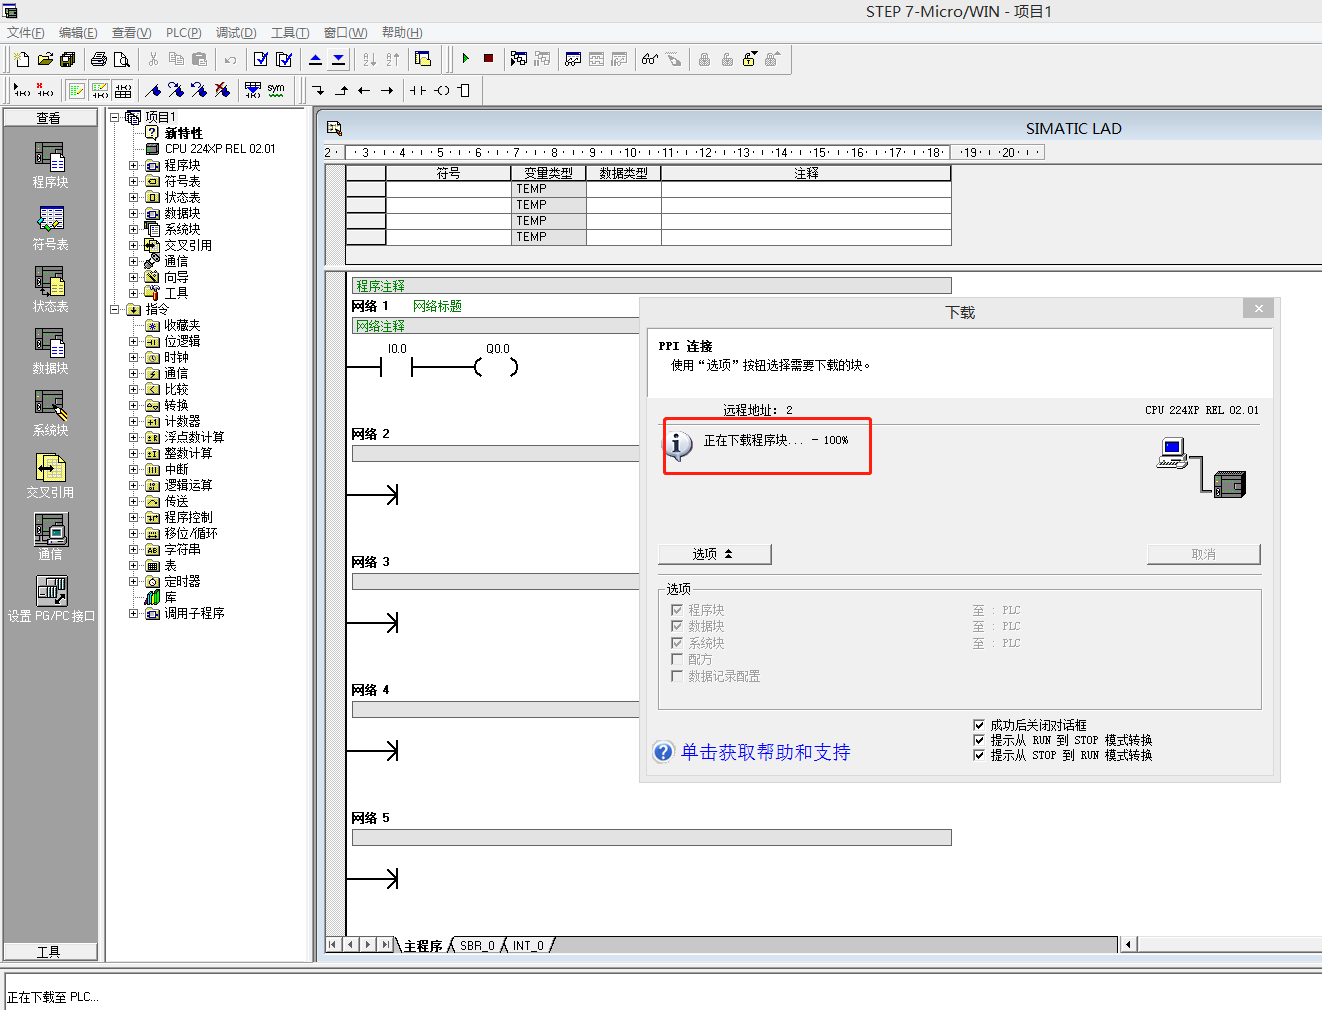Viewport: 1322px width, 1010px height.
Task: Open 系统块 from the navigation bar
Action: (x=50, y=413)
